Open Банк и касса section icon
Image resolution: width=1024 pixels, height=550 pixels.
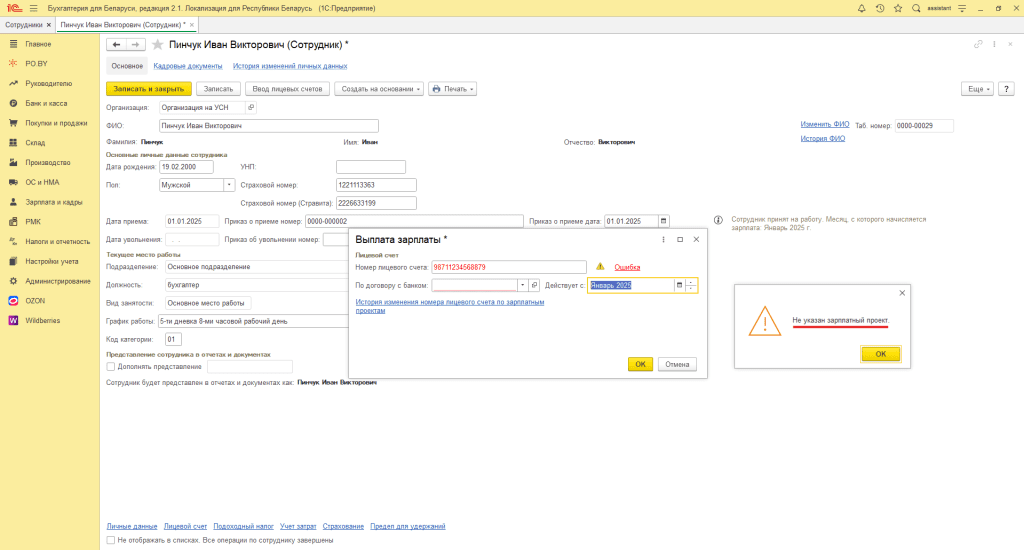click(13, 103)
